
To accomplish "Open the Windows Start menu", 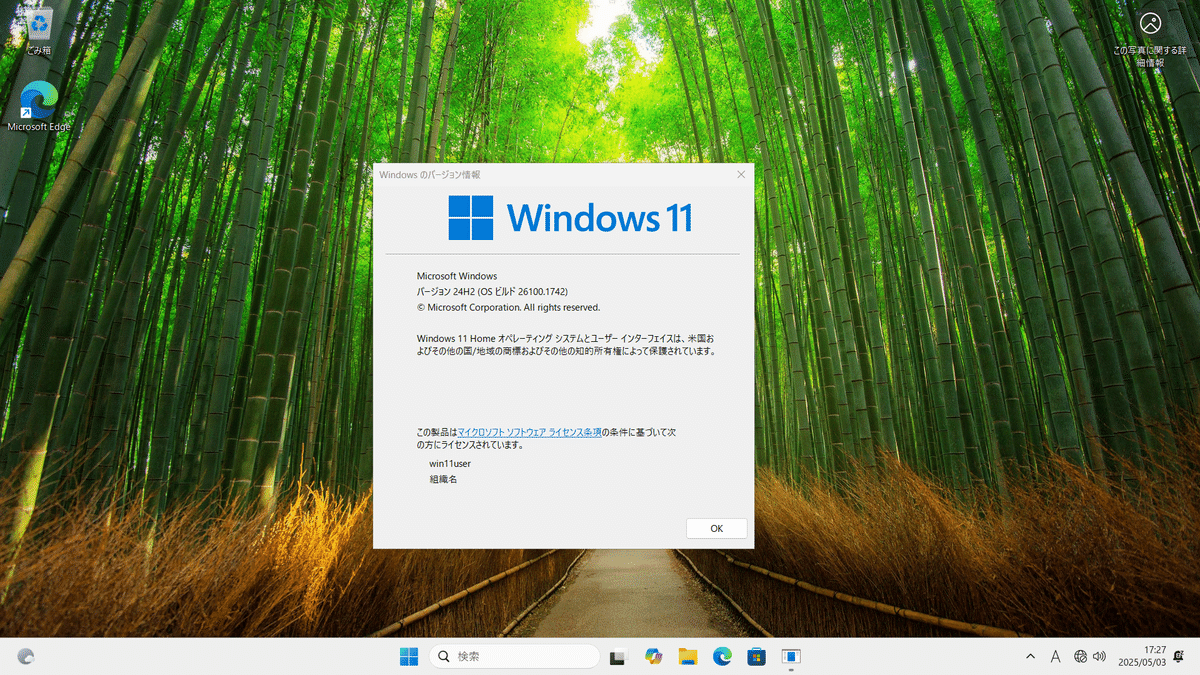I will coord(409,656).
